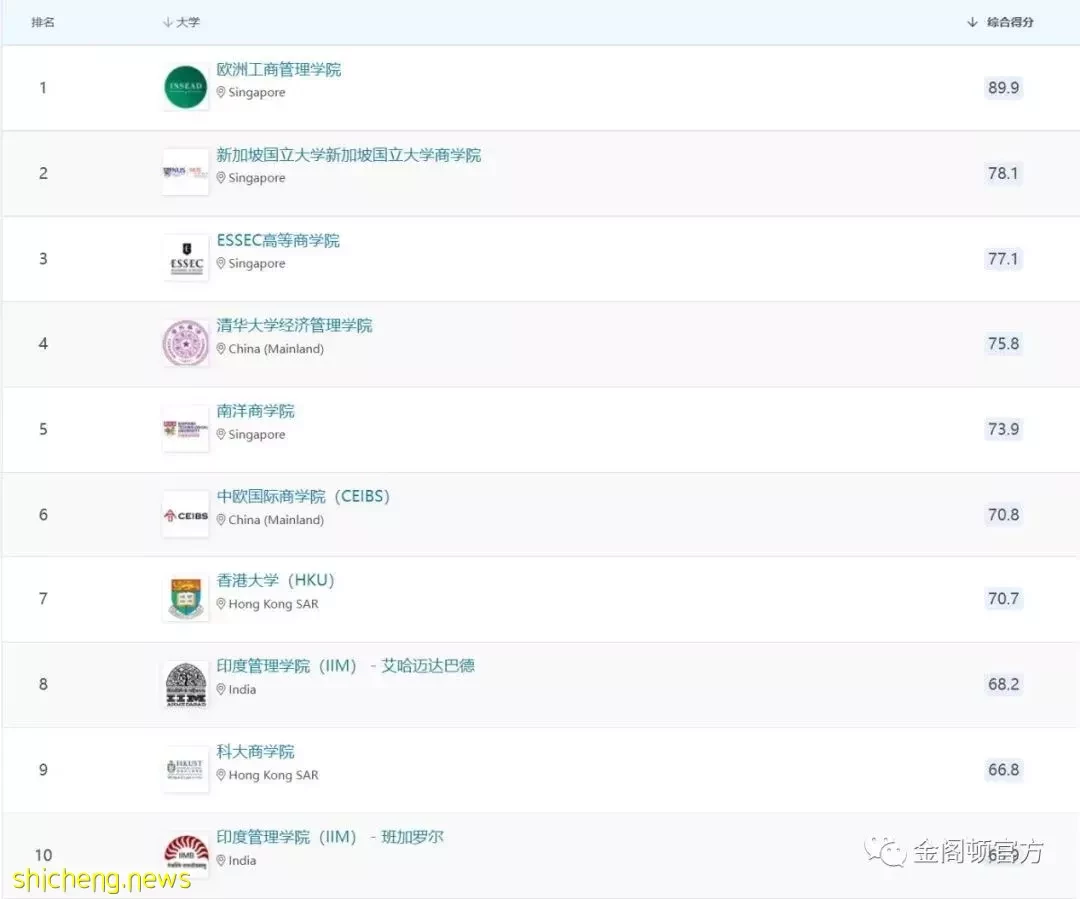Click rank number 1 in INSEAD row
Viewport: 1080px width, 899px height.
point(43,87)
